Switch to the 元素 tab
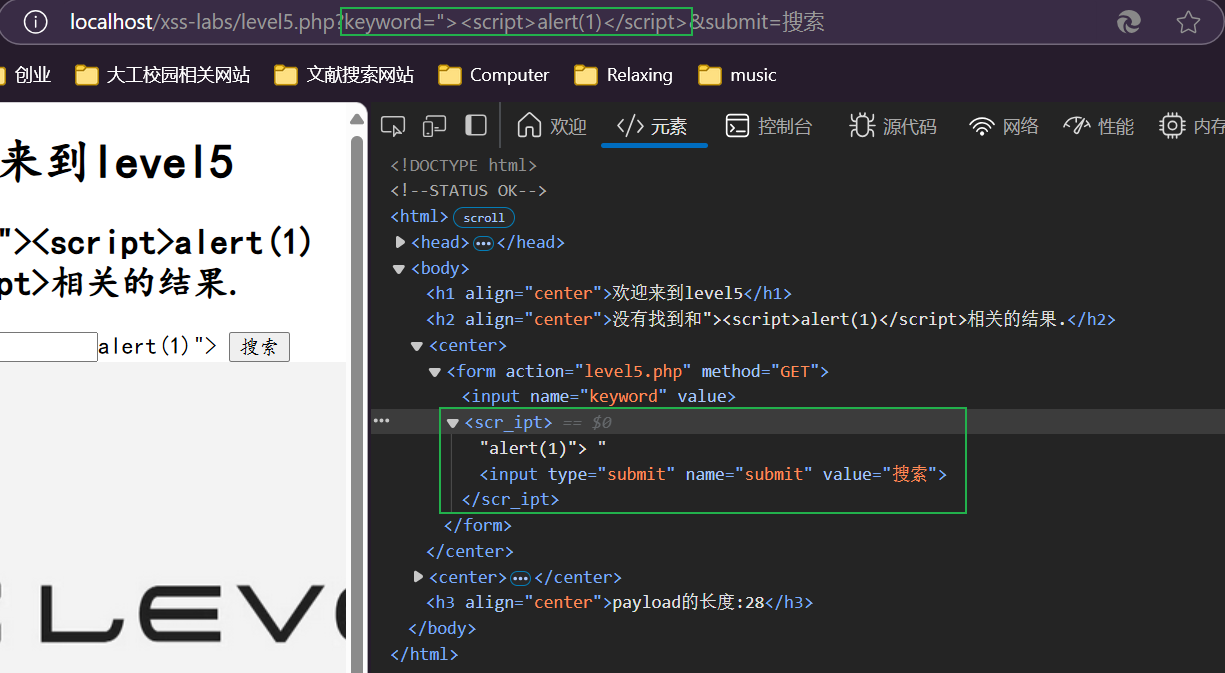This screenshot has width=1225, height=673. [x=653, y=126]
